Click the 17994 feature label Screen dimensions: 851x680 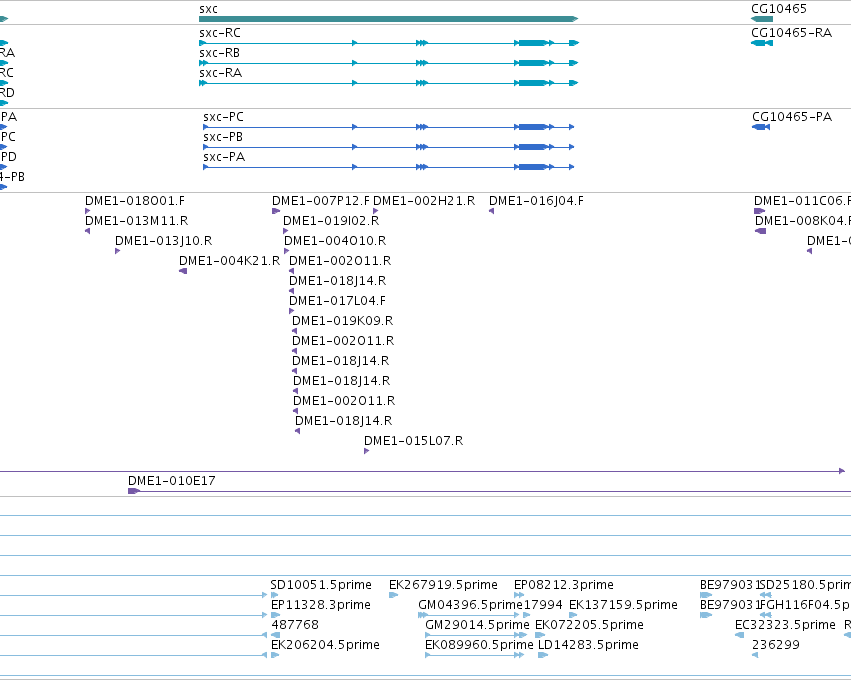tap(543, 605)
